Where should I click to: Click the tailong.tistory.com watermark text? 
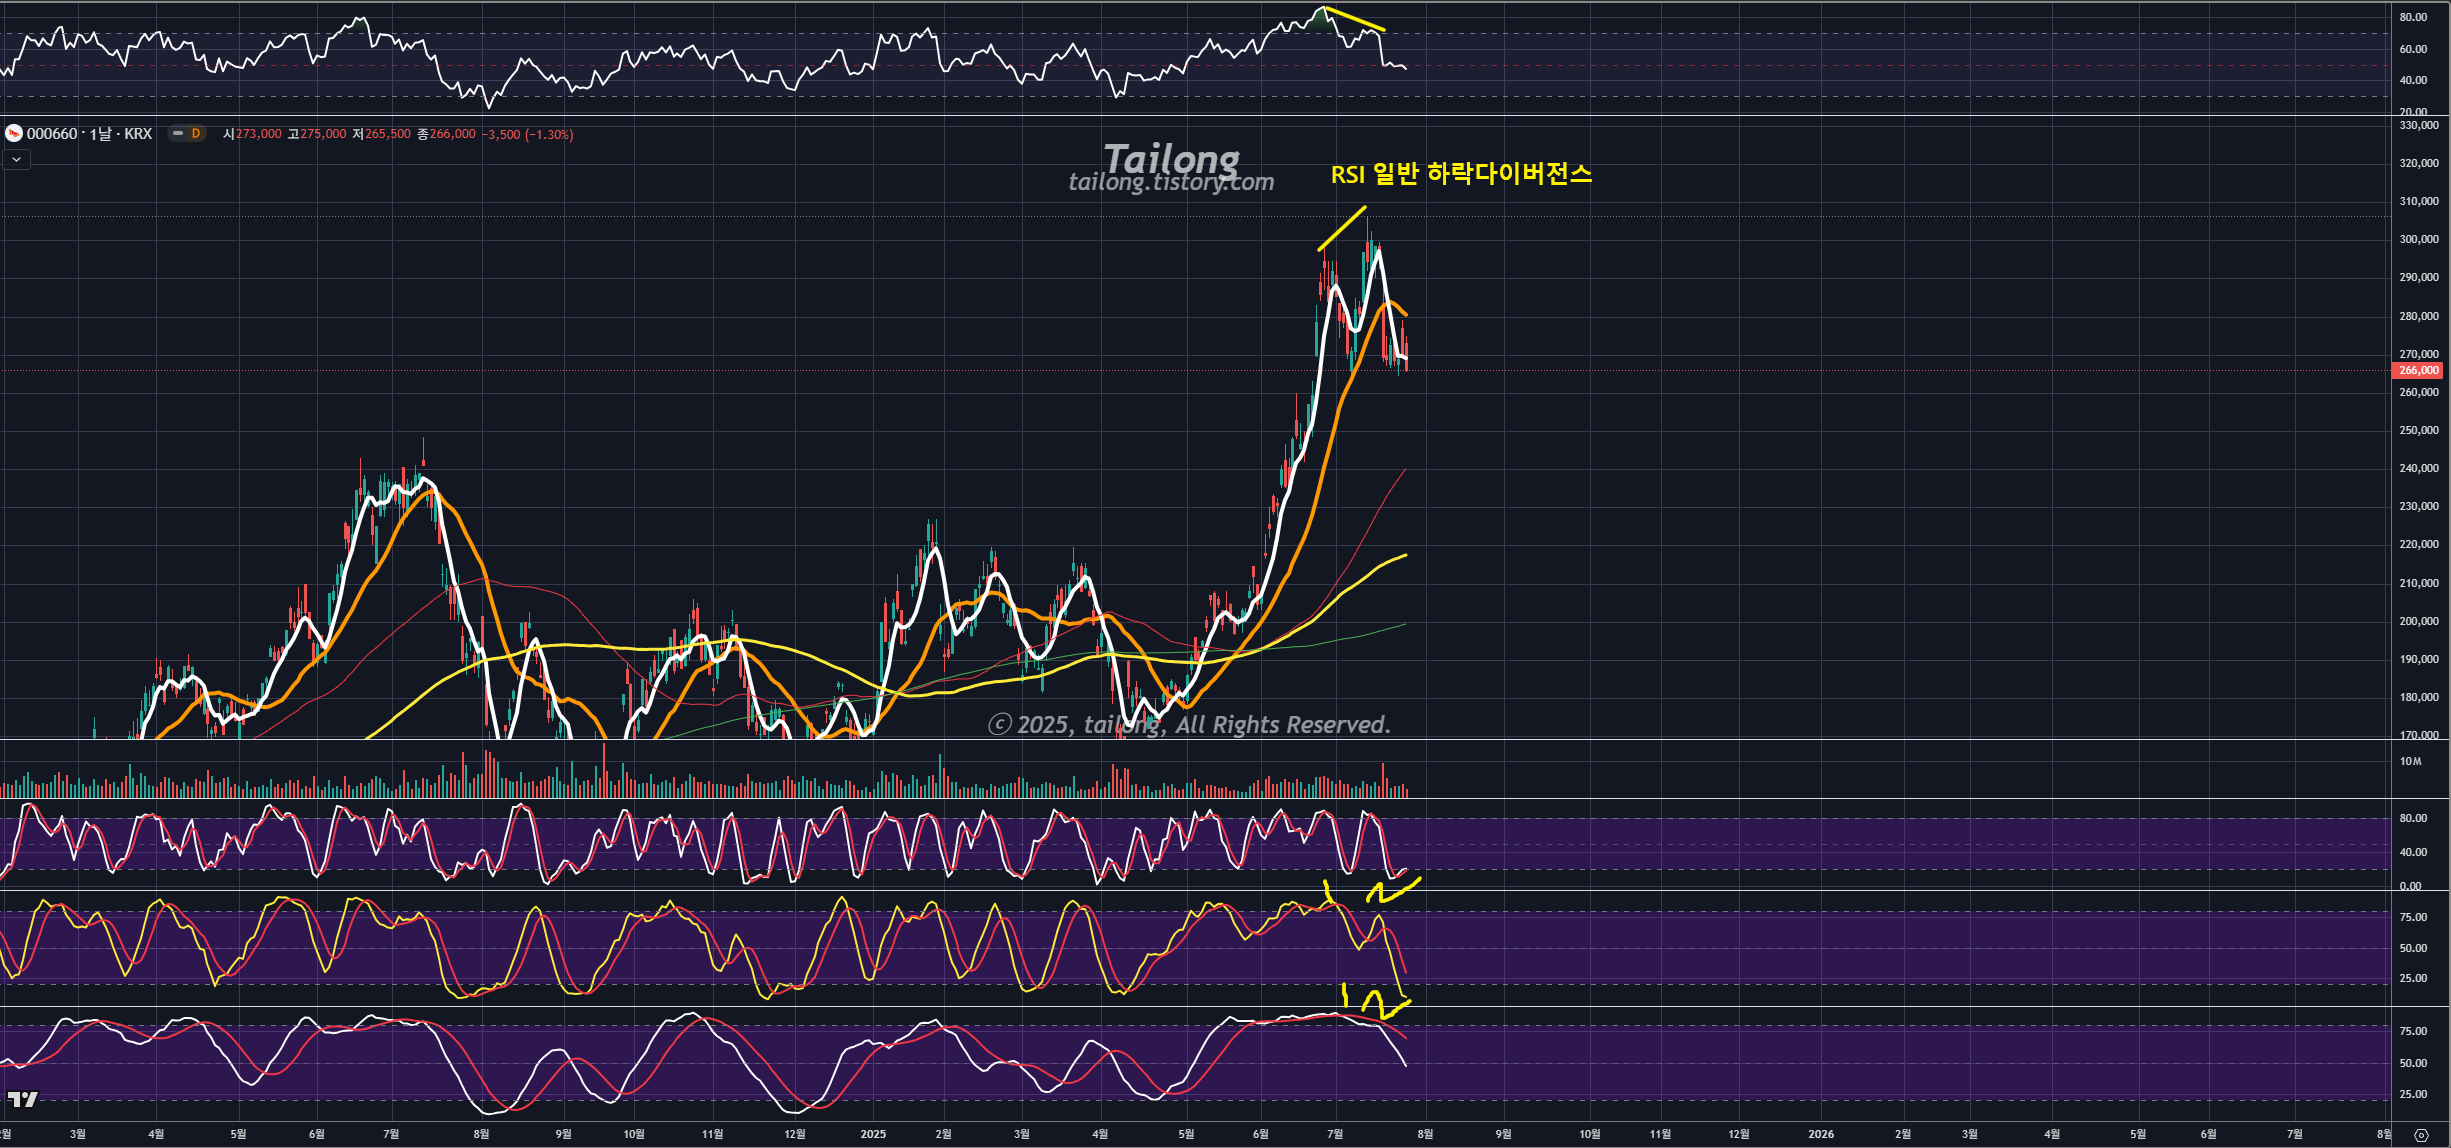click(x=1171, y=182)
